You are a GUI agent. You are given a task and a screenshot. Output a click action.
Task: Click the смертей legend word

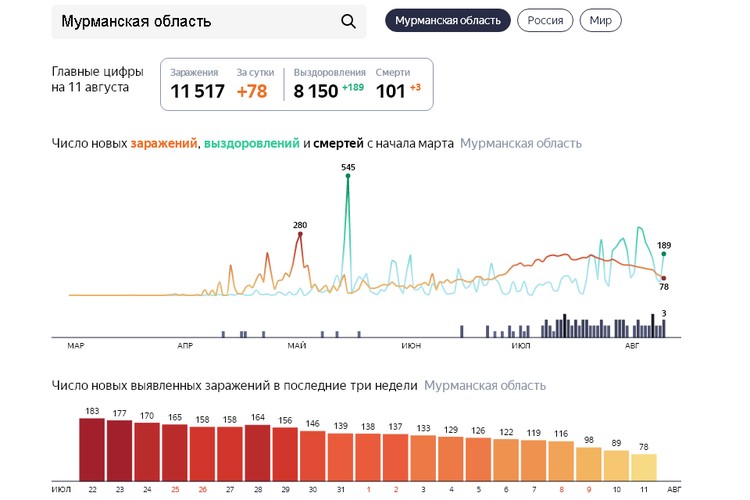338,143
